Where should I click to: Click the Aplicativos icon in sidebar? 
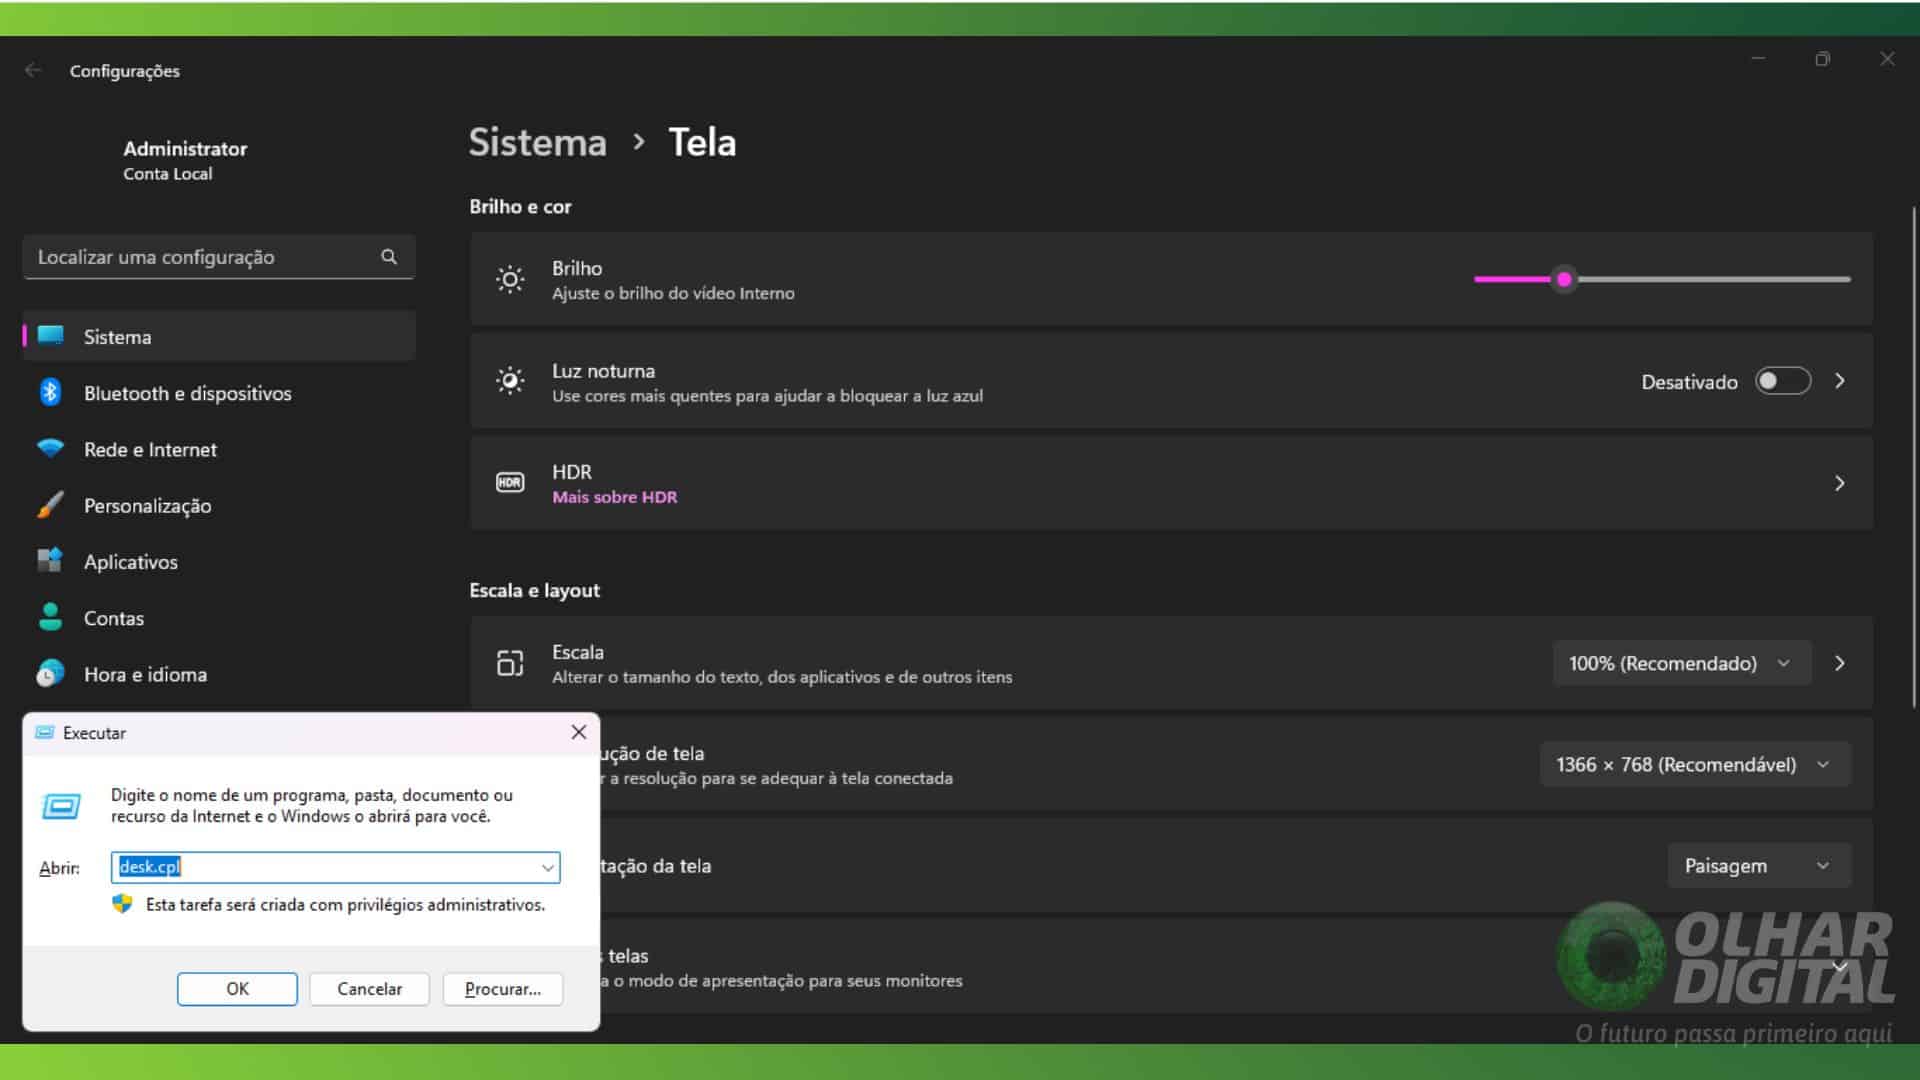(50, 561)
